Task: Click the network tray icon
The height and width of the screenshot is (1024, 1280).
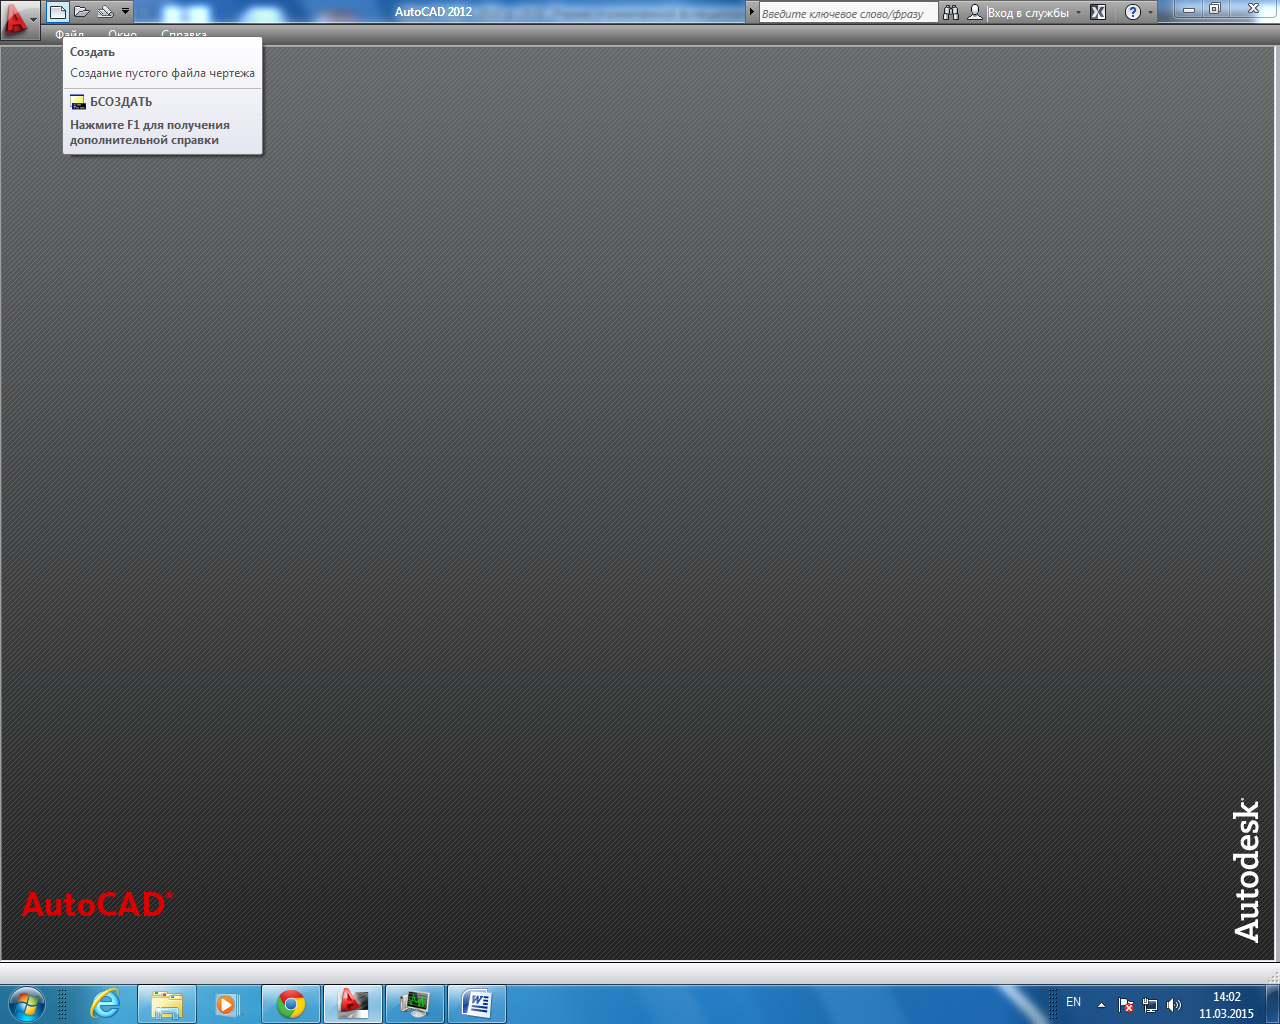Action: pyautogui.click(x=1150, y=1005)
